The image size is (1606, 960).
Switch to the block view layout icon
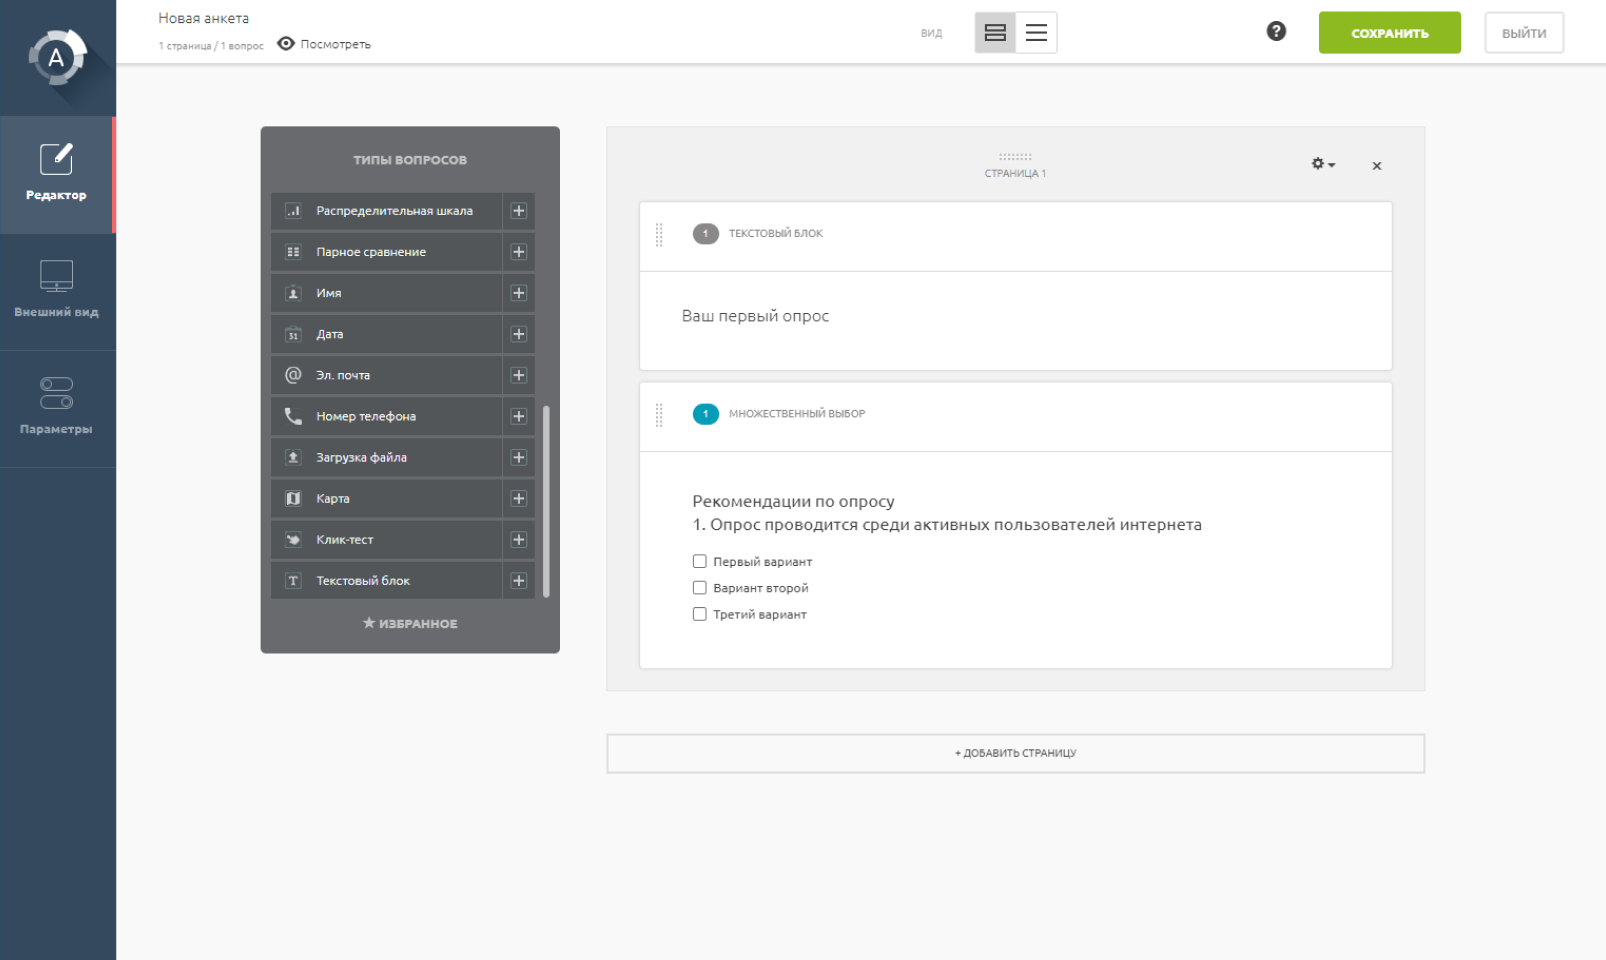coord(995,33)
